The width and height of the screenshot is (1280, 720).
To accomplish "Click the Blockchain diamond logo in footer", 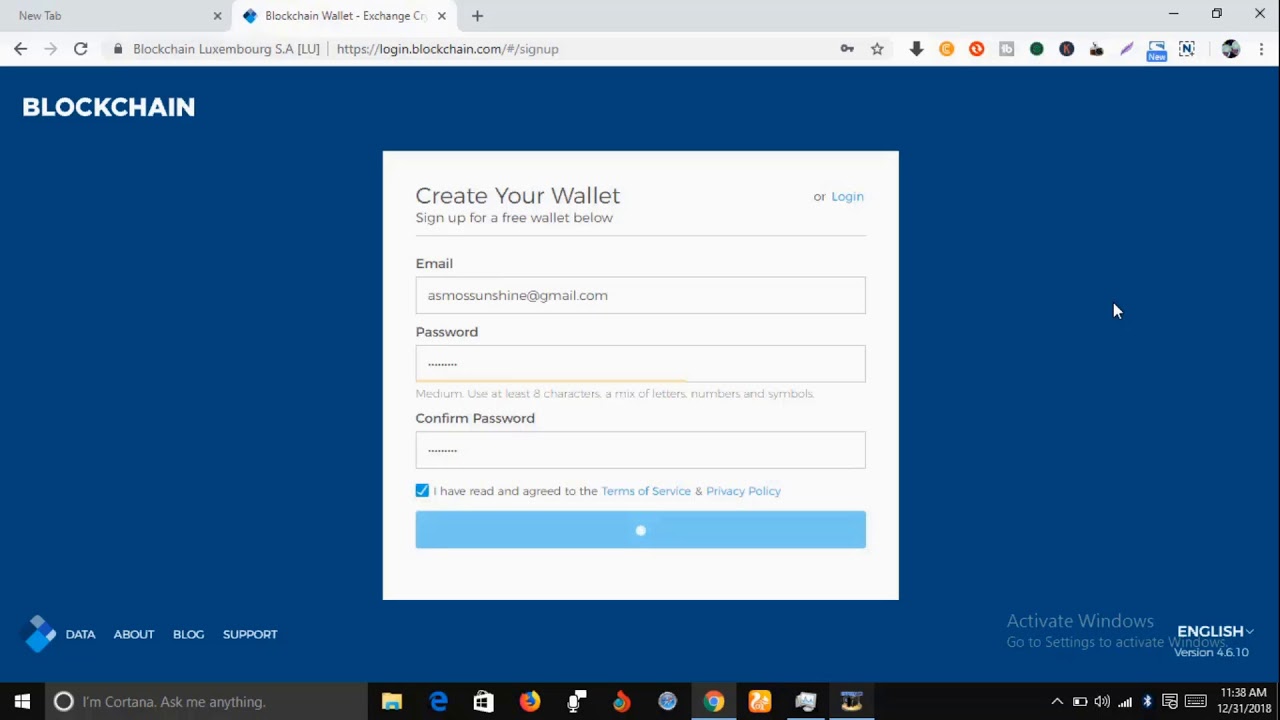I will [x=40, y=634].
